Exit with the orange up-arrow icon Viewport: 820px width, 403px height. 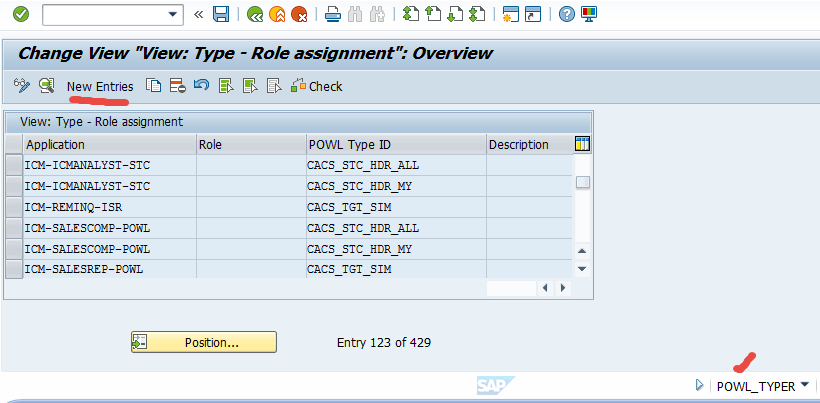(x=277, y=14)
